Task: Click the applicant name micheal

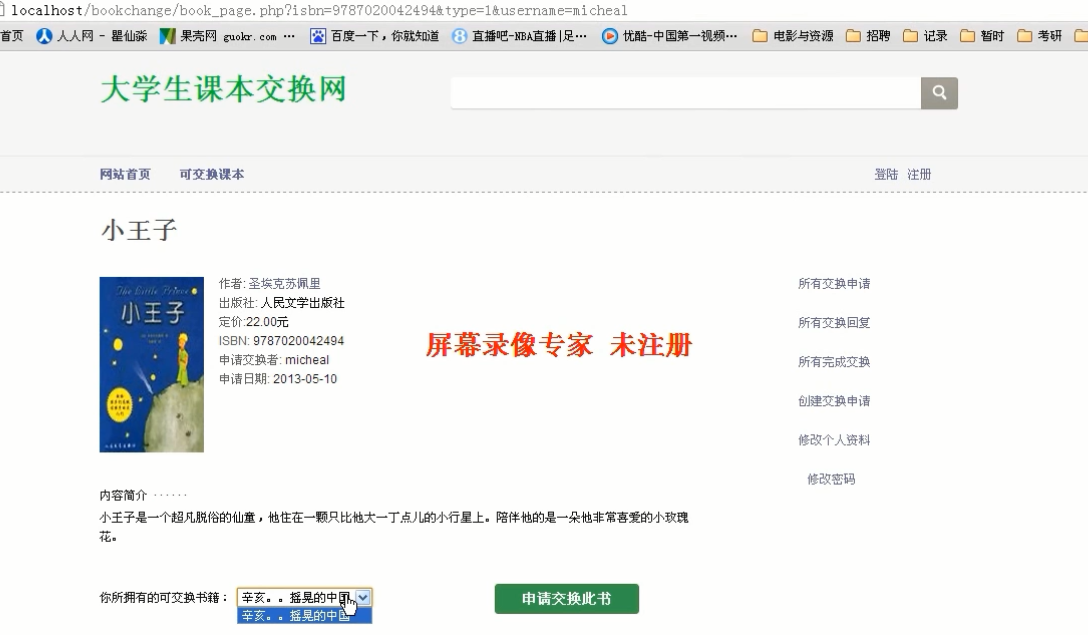Action: point(307,359)
